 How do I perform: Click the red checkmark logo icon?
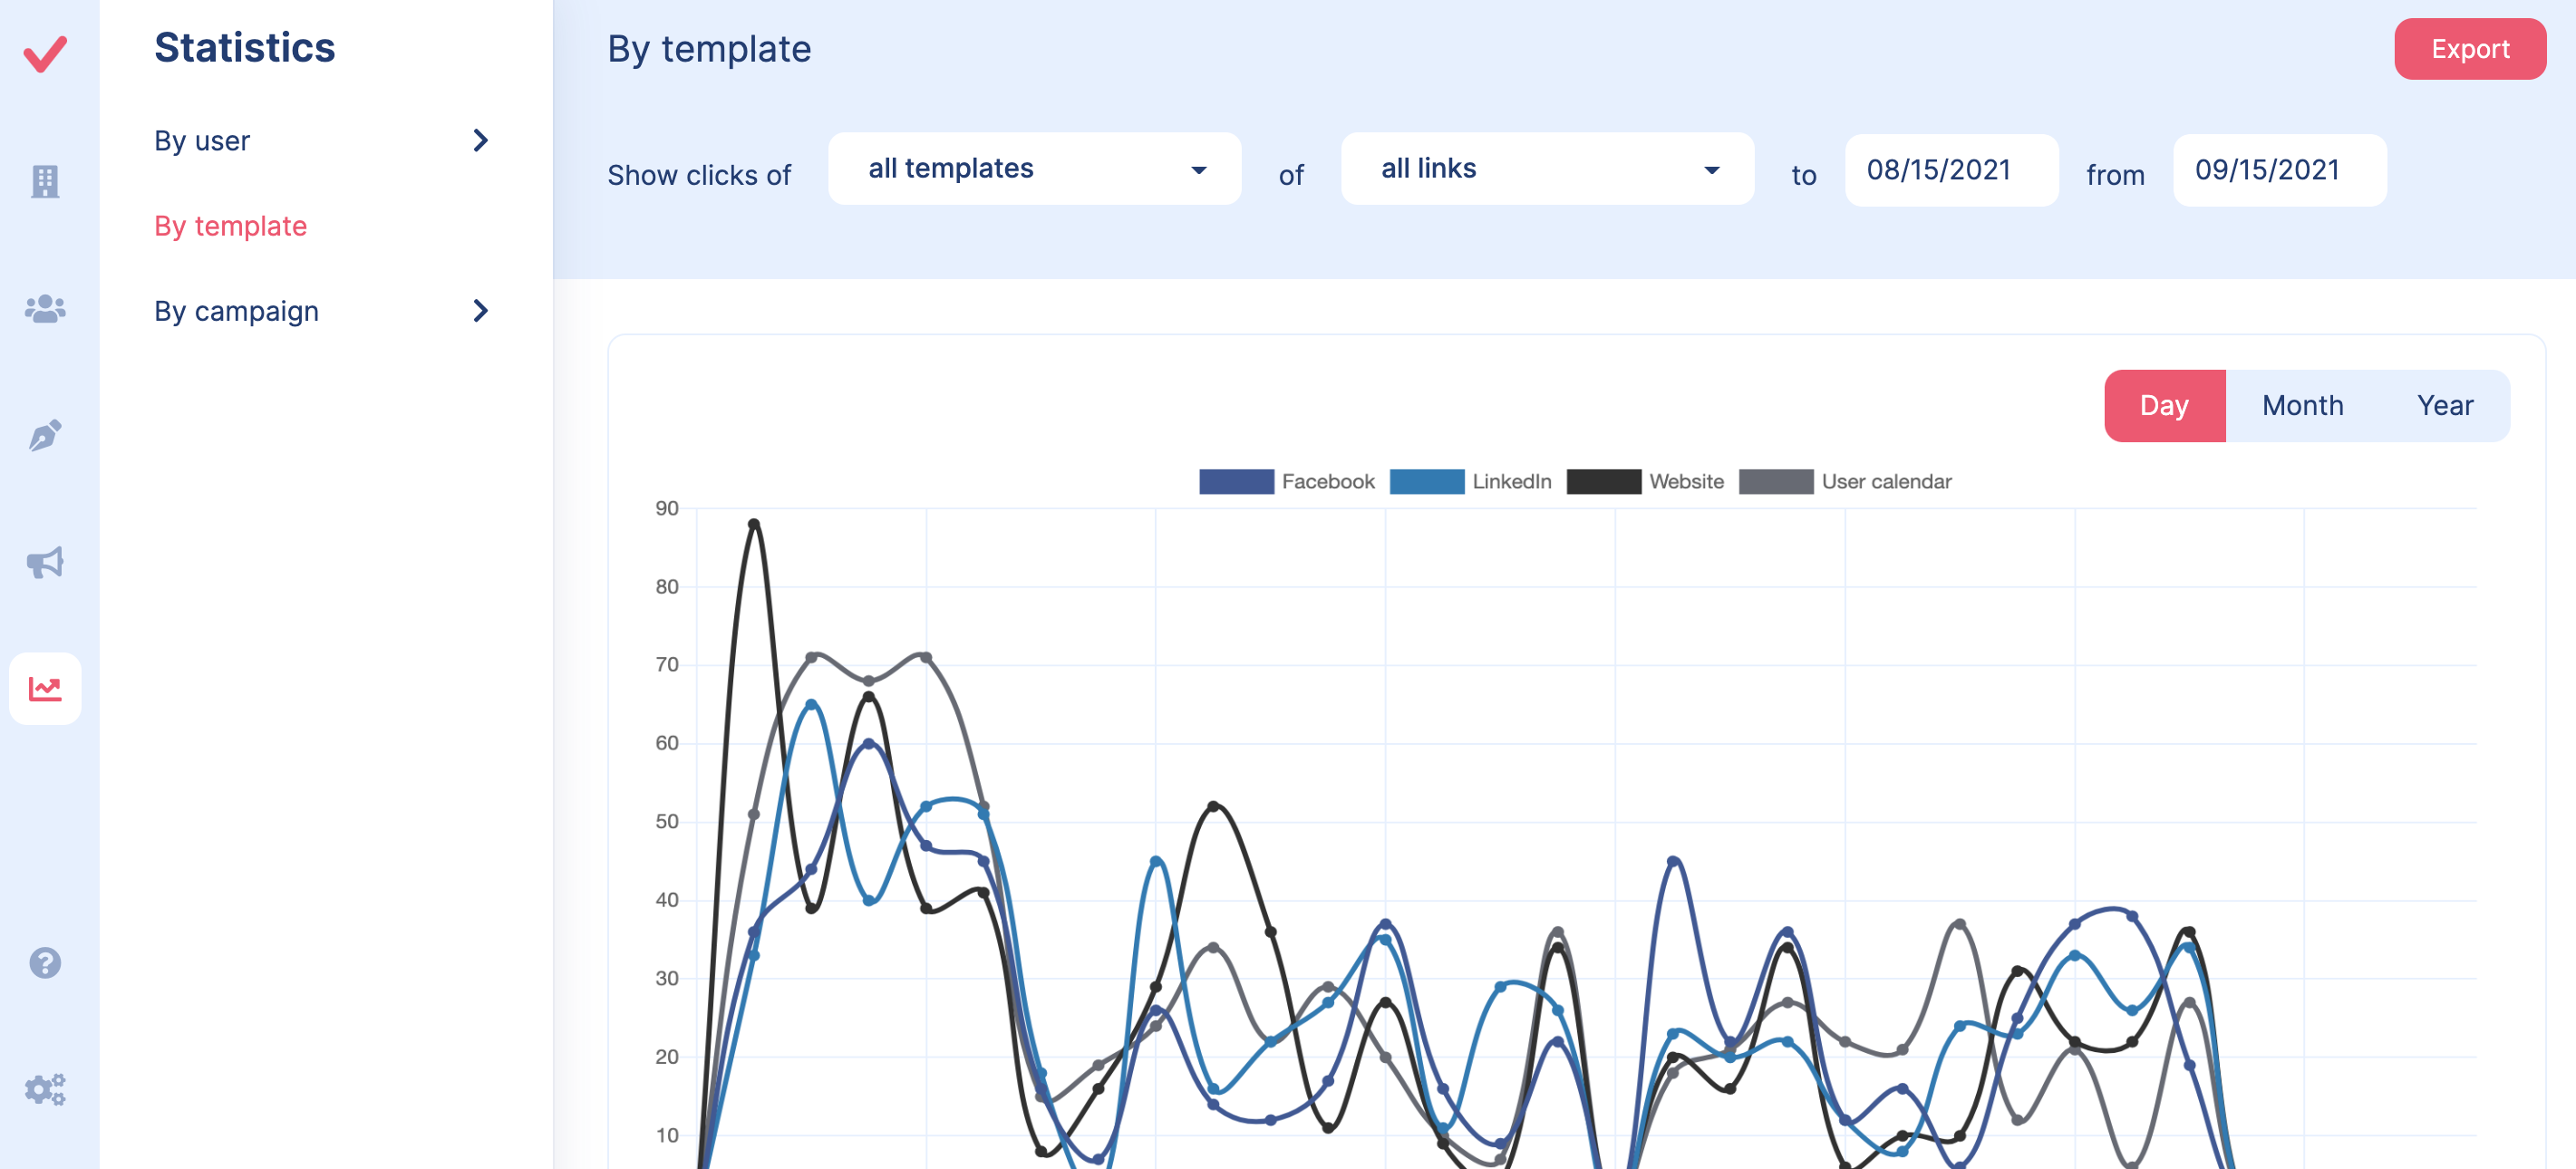45,54
